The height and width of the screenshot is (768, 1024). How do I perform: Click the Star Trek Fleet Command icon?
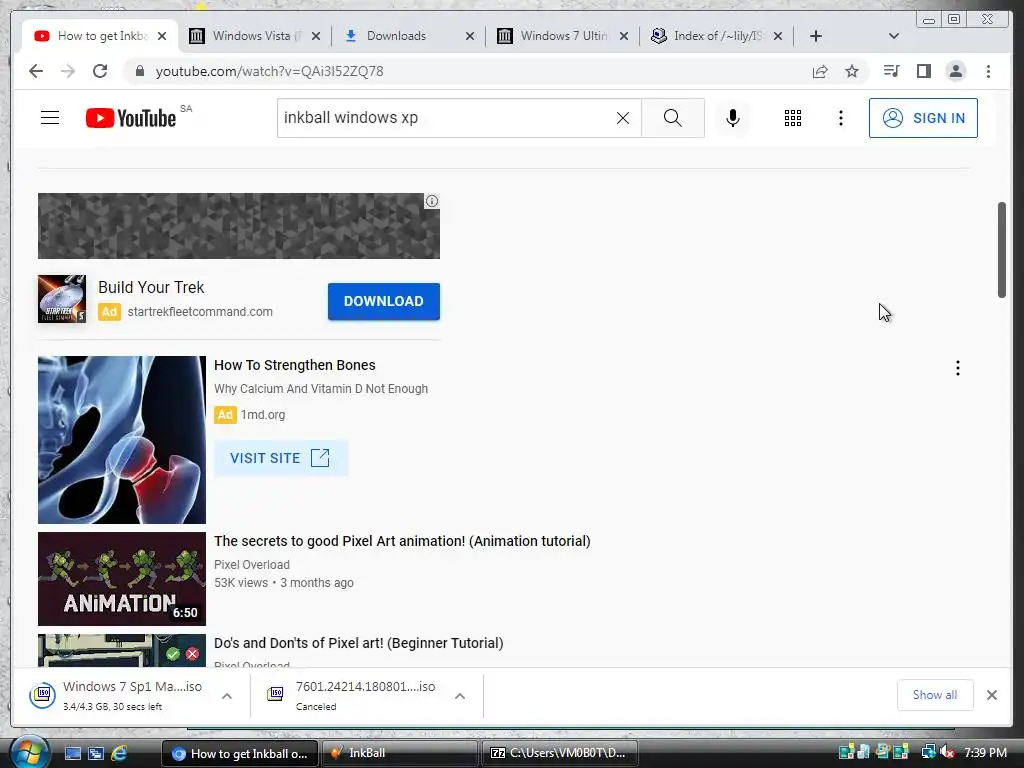click(x=61, y=299)
